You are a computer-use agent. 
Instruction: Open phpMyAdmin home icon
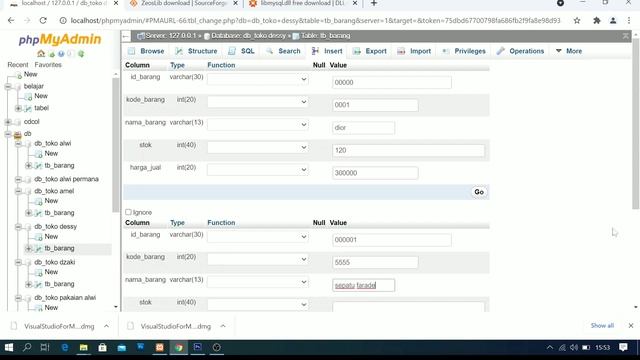pyautogui.click(x=41, y=54)
